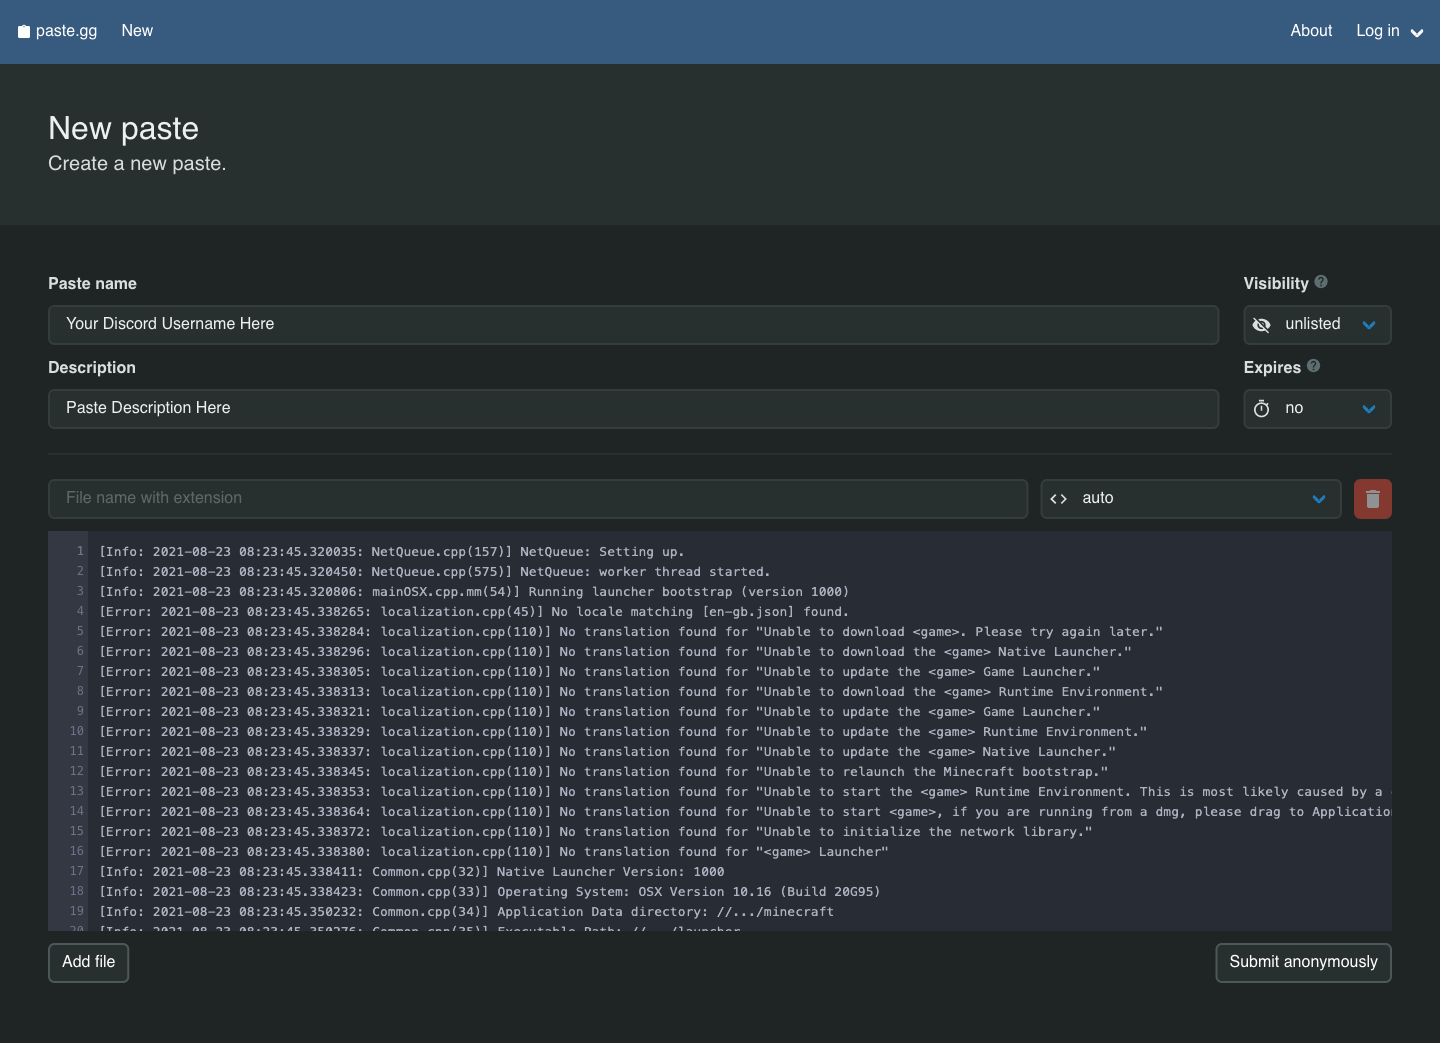1440x1043 pixels.
Task: Expand the Log in chevron menu
Action: point(1417,32)
